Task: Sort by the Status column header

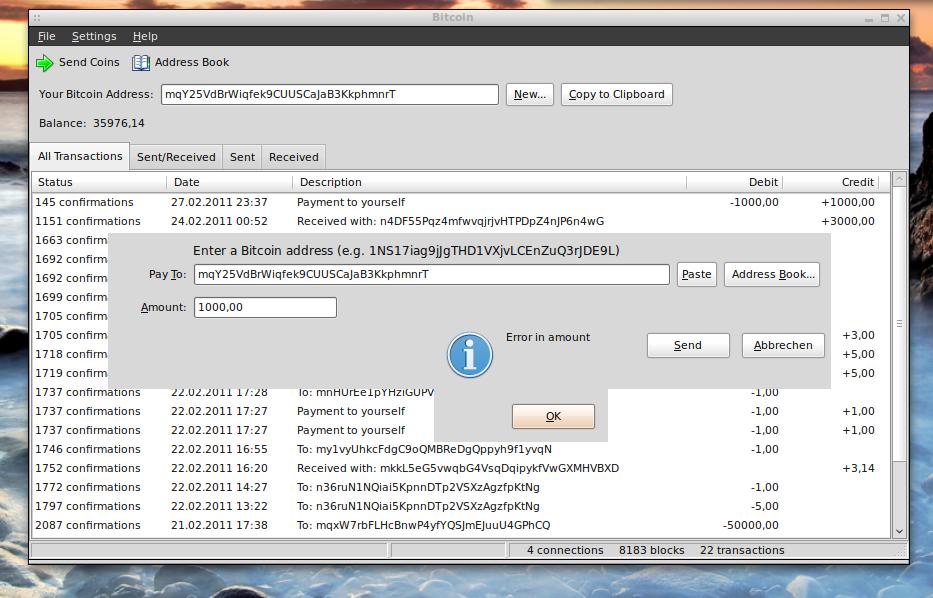Action: click(x=99, y=182)
